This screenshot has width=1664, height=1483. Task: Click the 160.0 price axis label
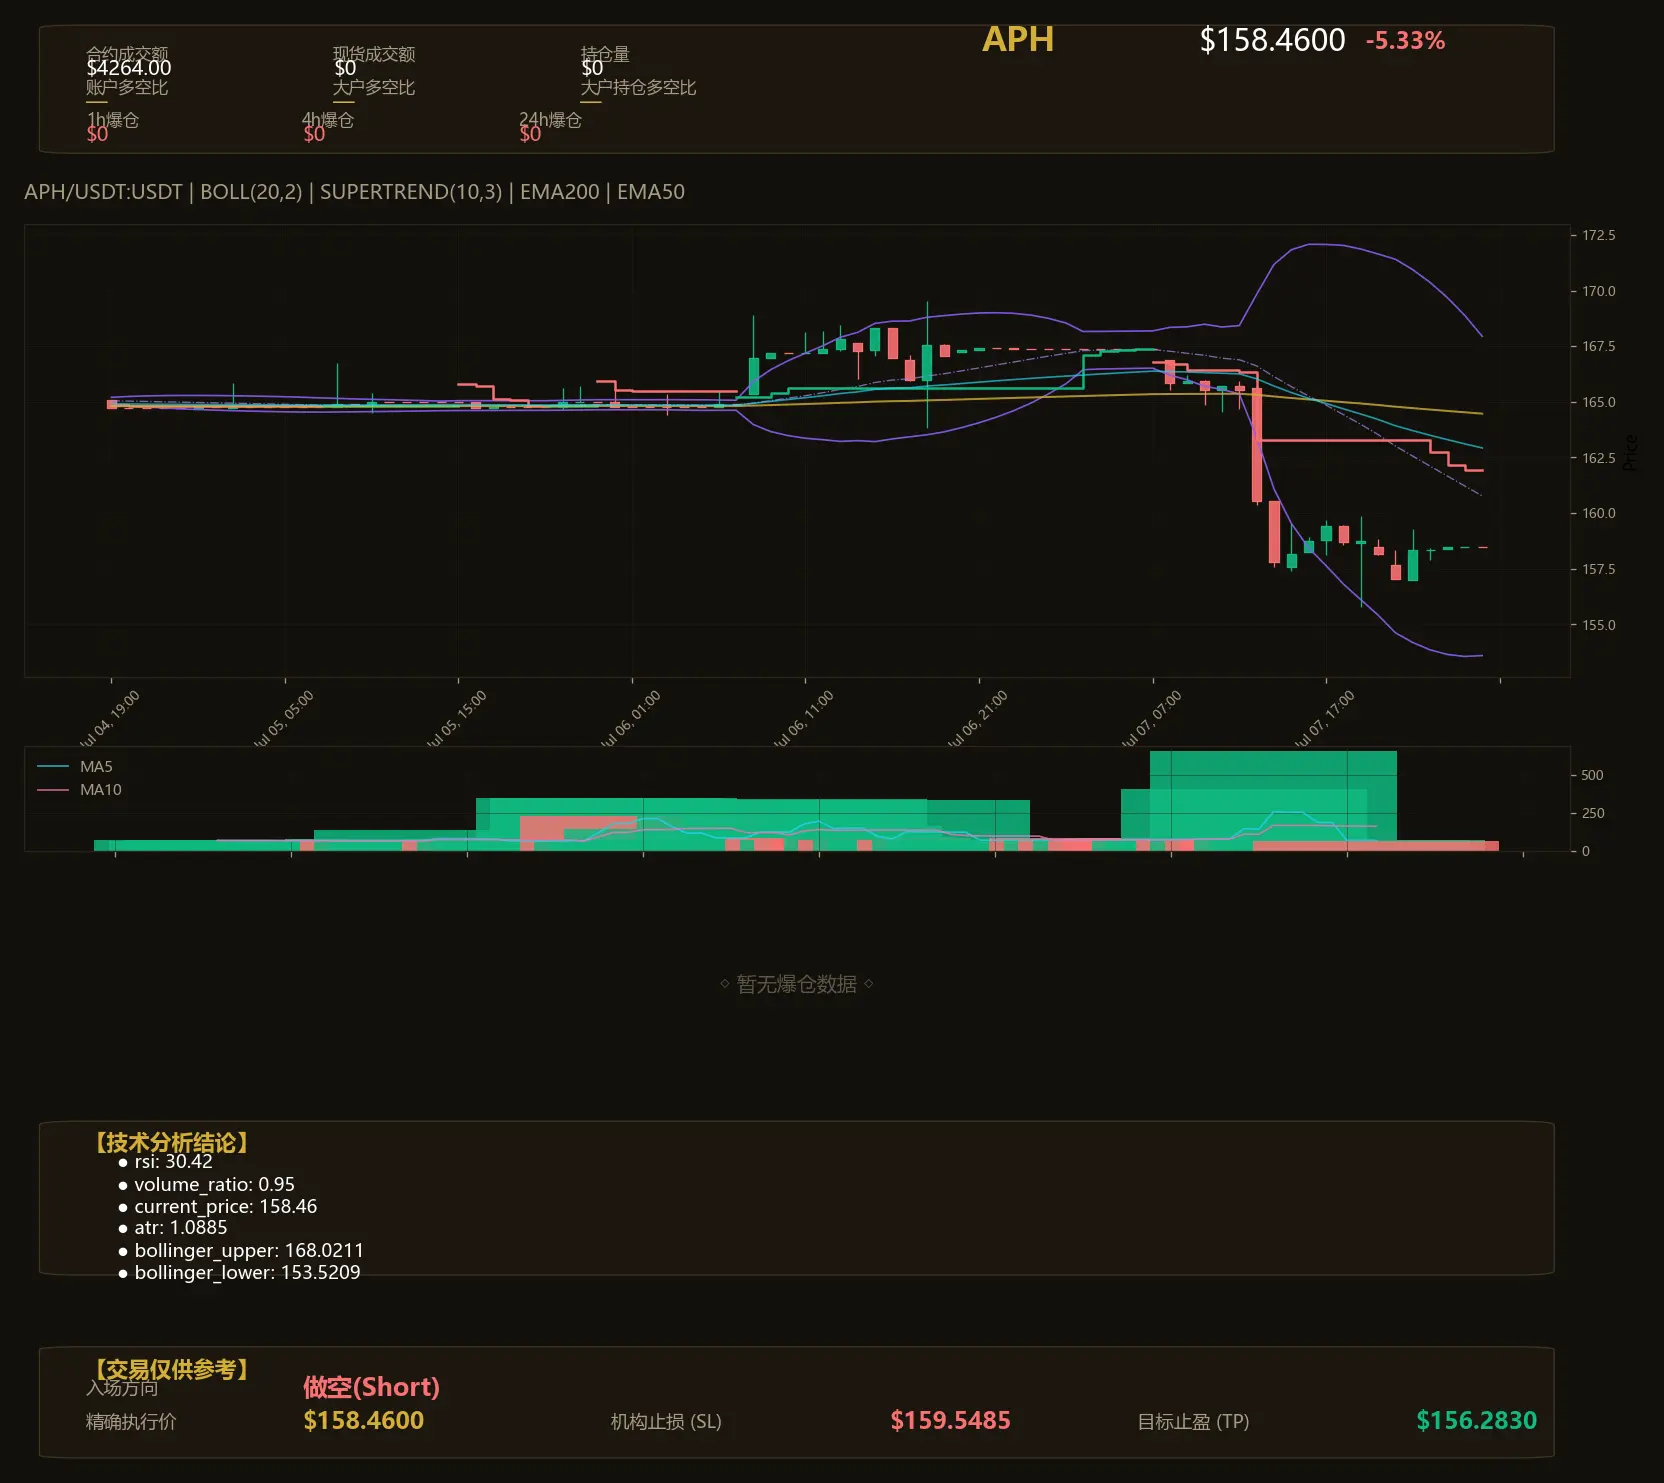pyautogui.click(x=1598, y=513)
